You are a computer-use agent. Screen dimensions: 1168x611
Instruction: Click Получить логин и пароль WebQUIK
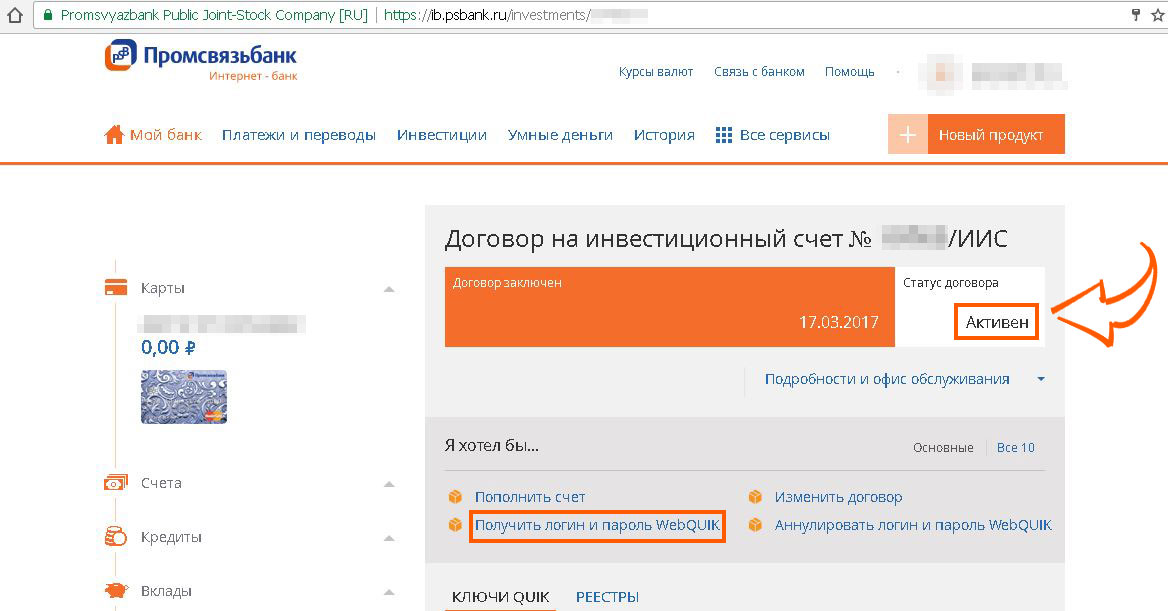point(597,525)
